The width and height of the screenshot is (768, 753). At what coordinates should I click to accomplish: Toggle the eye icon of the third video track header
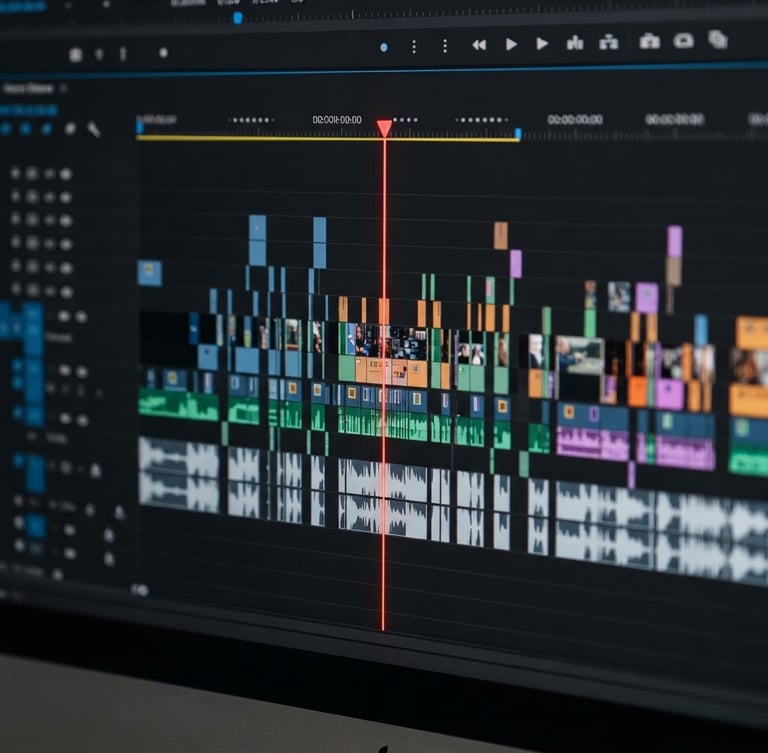point(66,220)
